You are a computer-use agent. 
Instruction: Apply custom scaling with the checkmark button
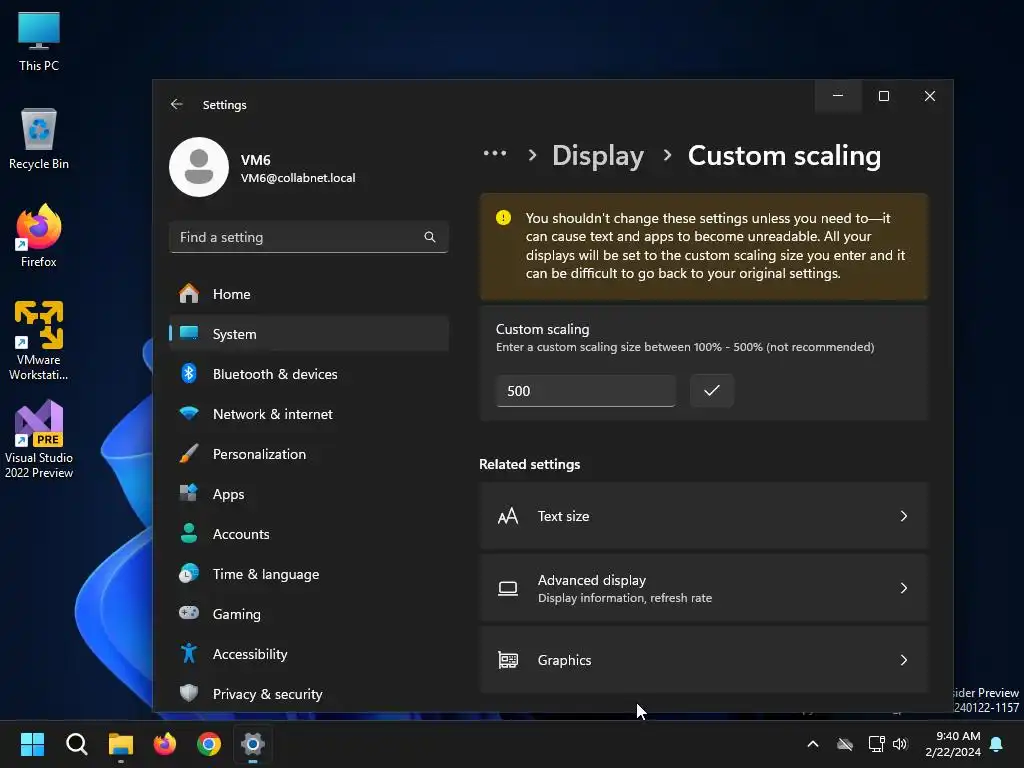(x=711, y=391)
